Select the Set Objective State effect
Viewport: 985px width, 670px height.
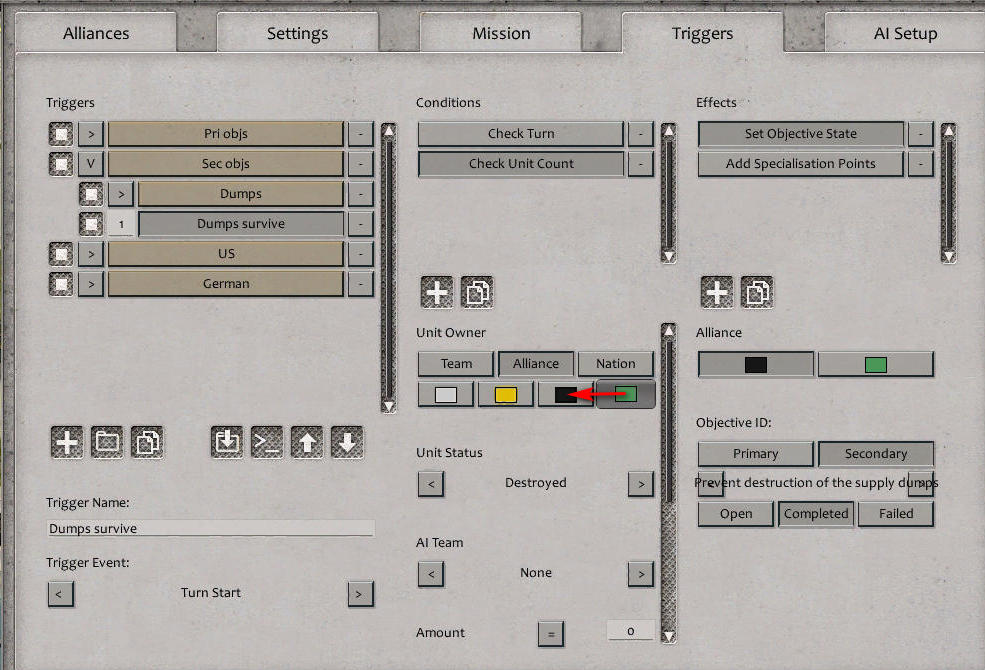[x=801, y=134]
